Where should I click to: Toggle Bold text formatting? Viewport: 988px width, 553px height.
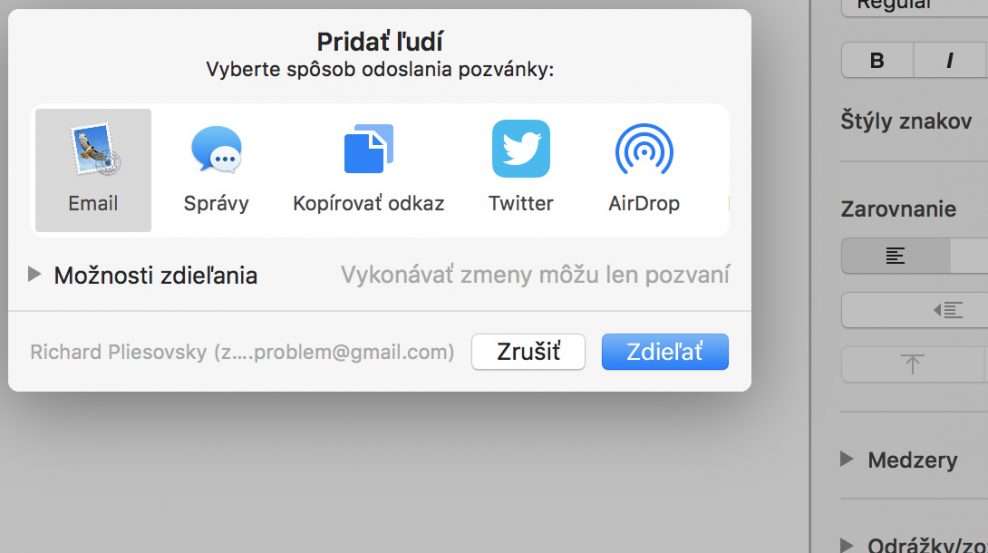pyautogui.click(x=877, y=60)
